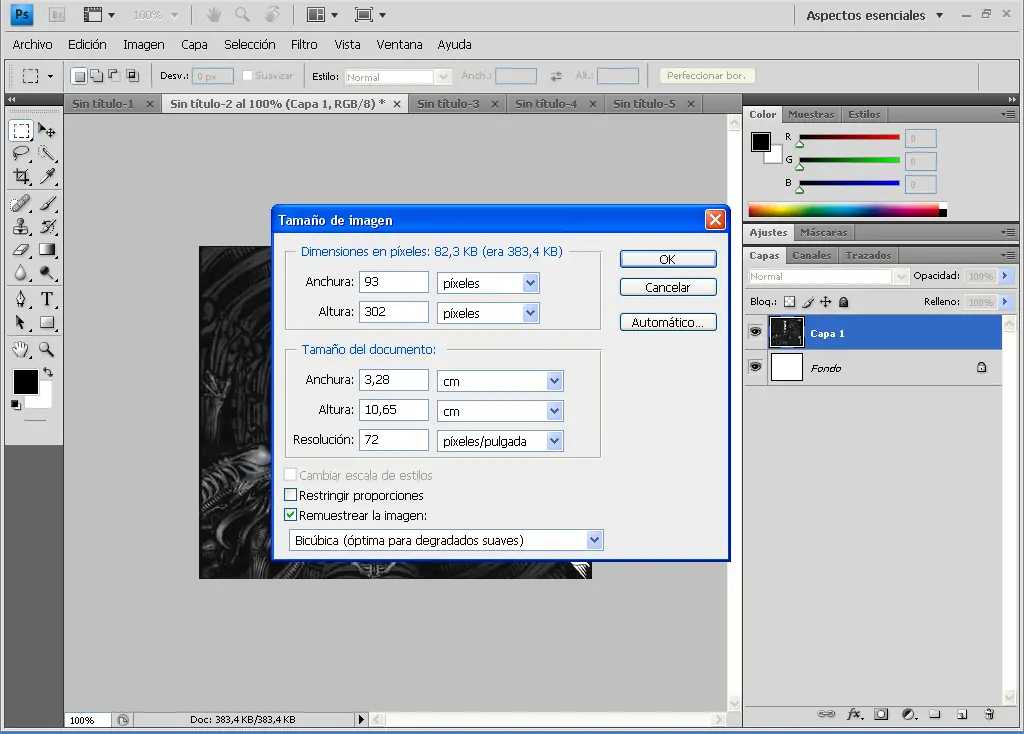The height and width of the screenshot is (734, 1024).
Task: Create a new layer icon
Action: (962, 714)
